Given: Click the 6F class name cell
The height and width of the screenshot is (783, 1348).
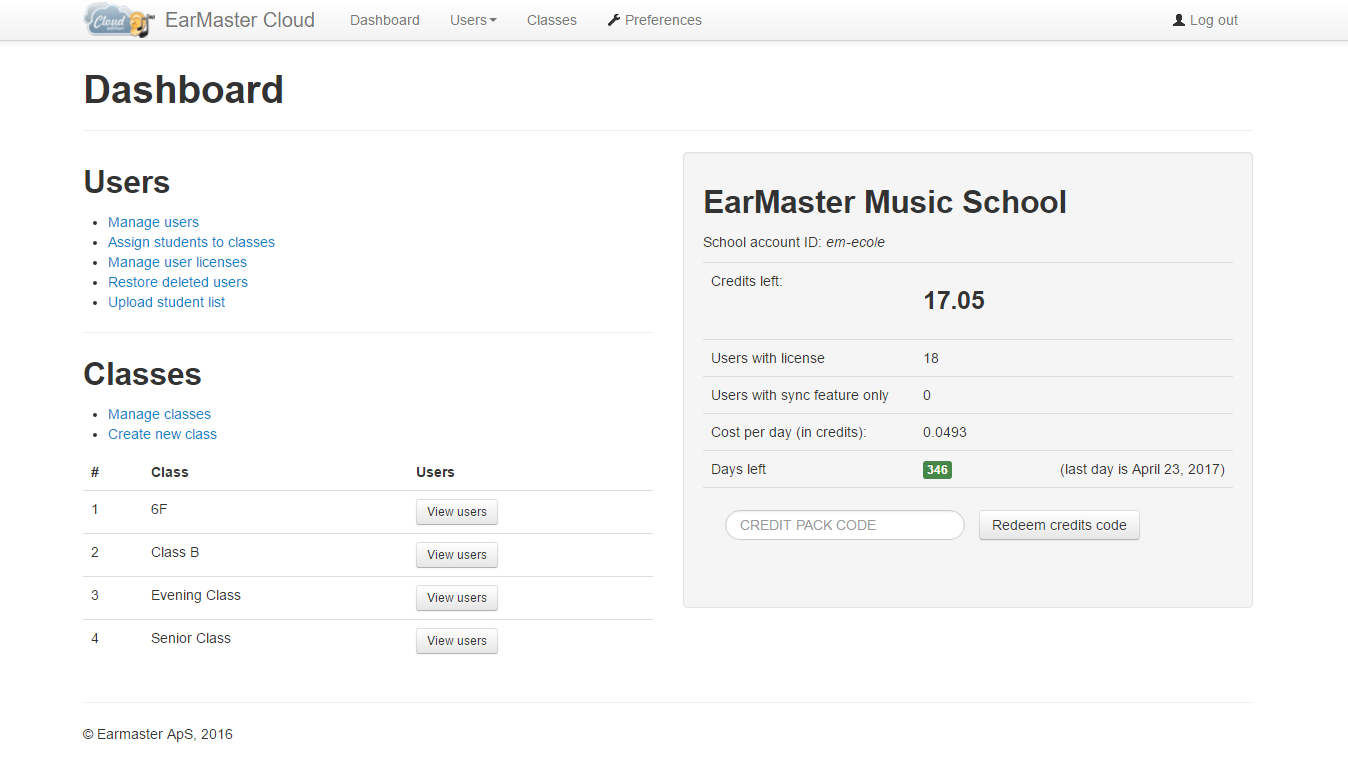Looking at the screenshot, I should 159,509.
